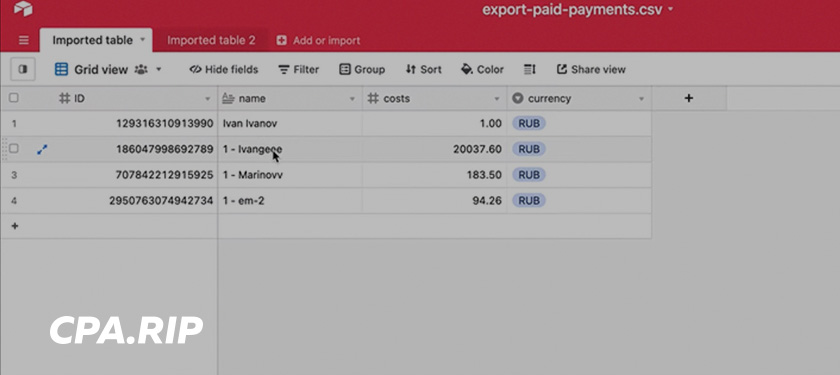Click the Grid view icon

[x=62, y=69]
